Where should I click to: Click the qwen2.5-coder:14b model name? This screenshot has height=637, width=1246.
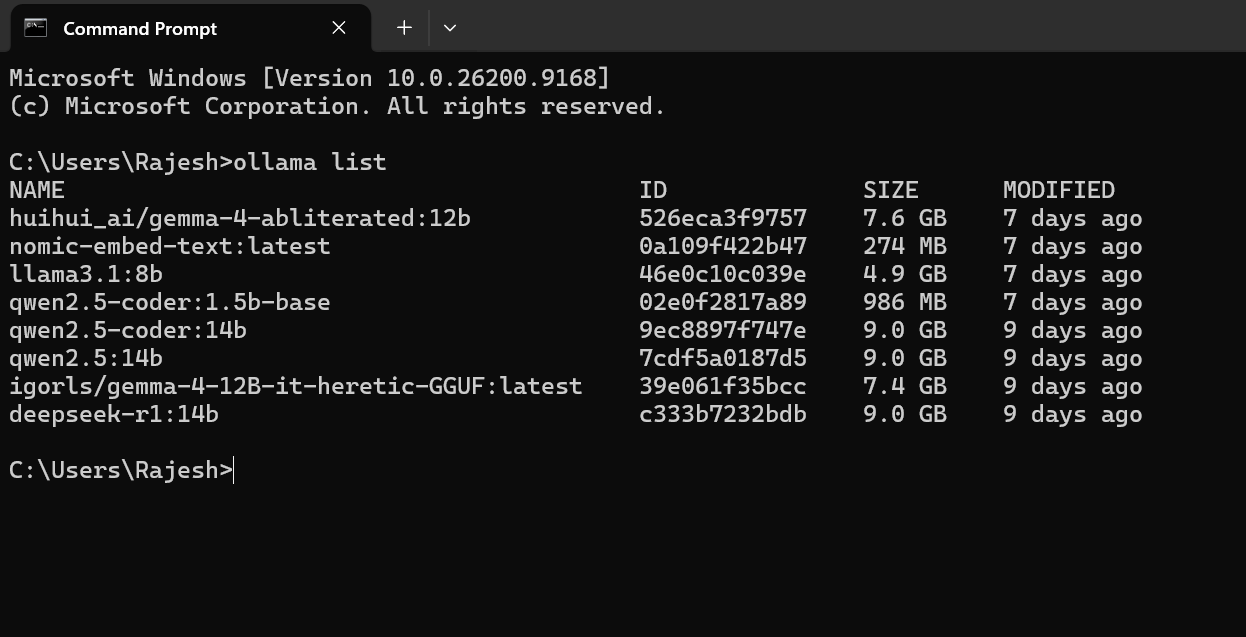click(128, 330)
